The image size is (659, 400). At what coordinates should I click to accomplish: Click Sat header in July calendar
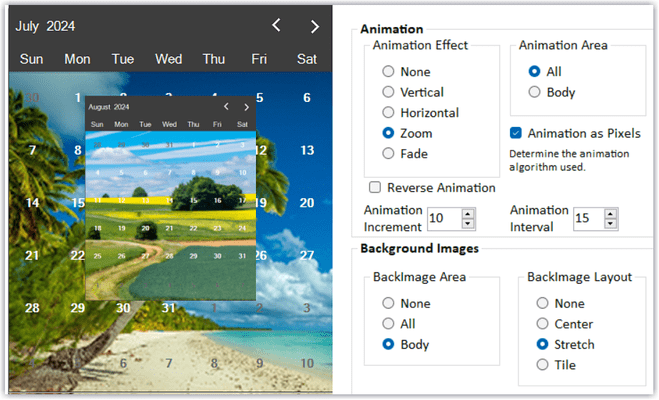pos(307,59)
